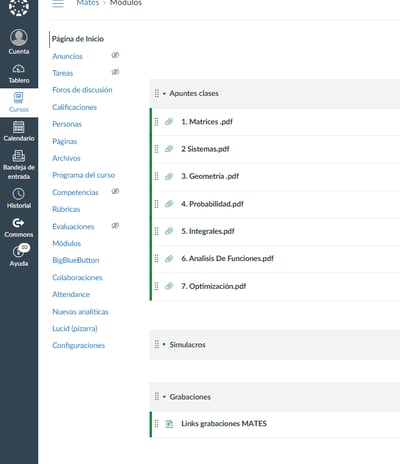Click hidden-eye icon next to Anuncios
The height and width of the screenshot is (464, 400).
(115, 55)
